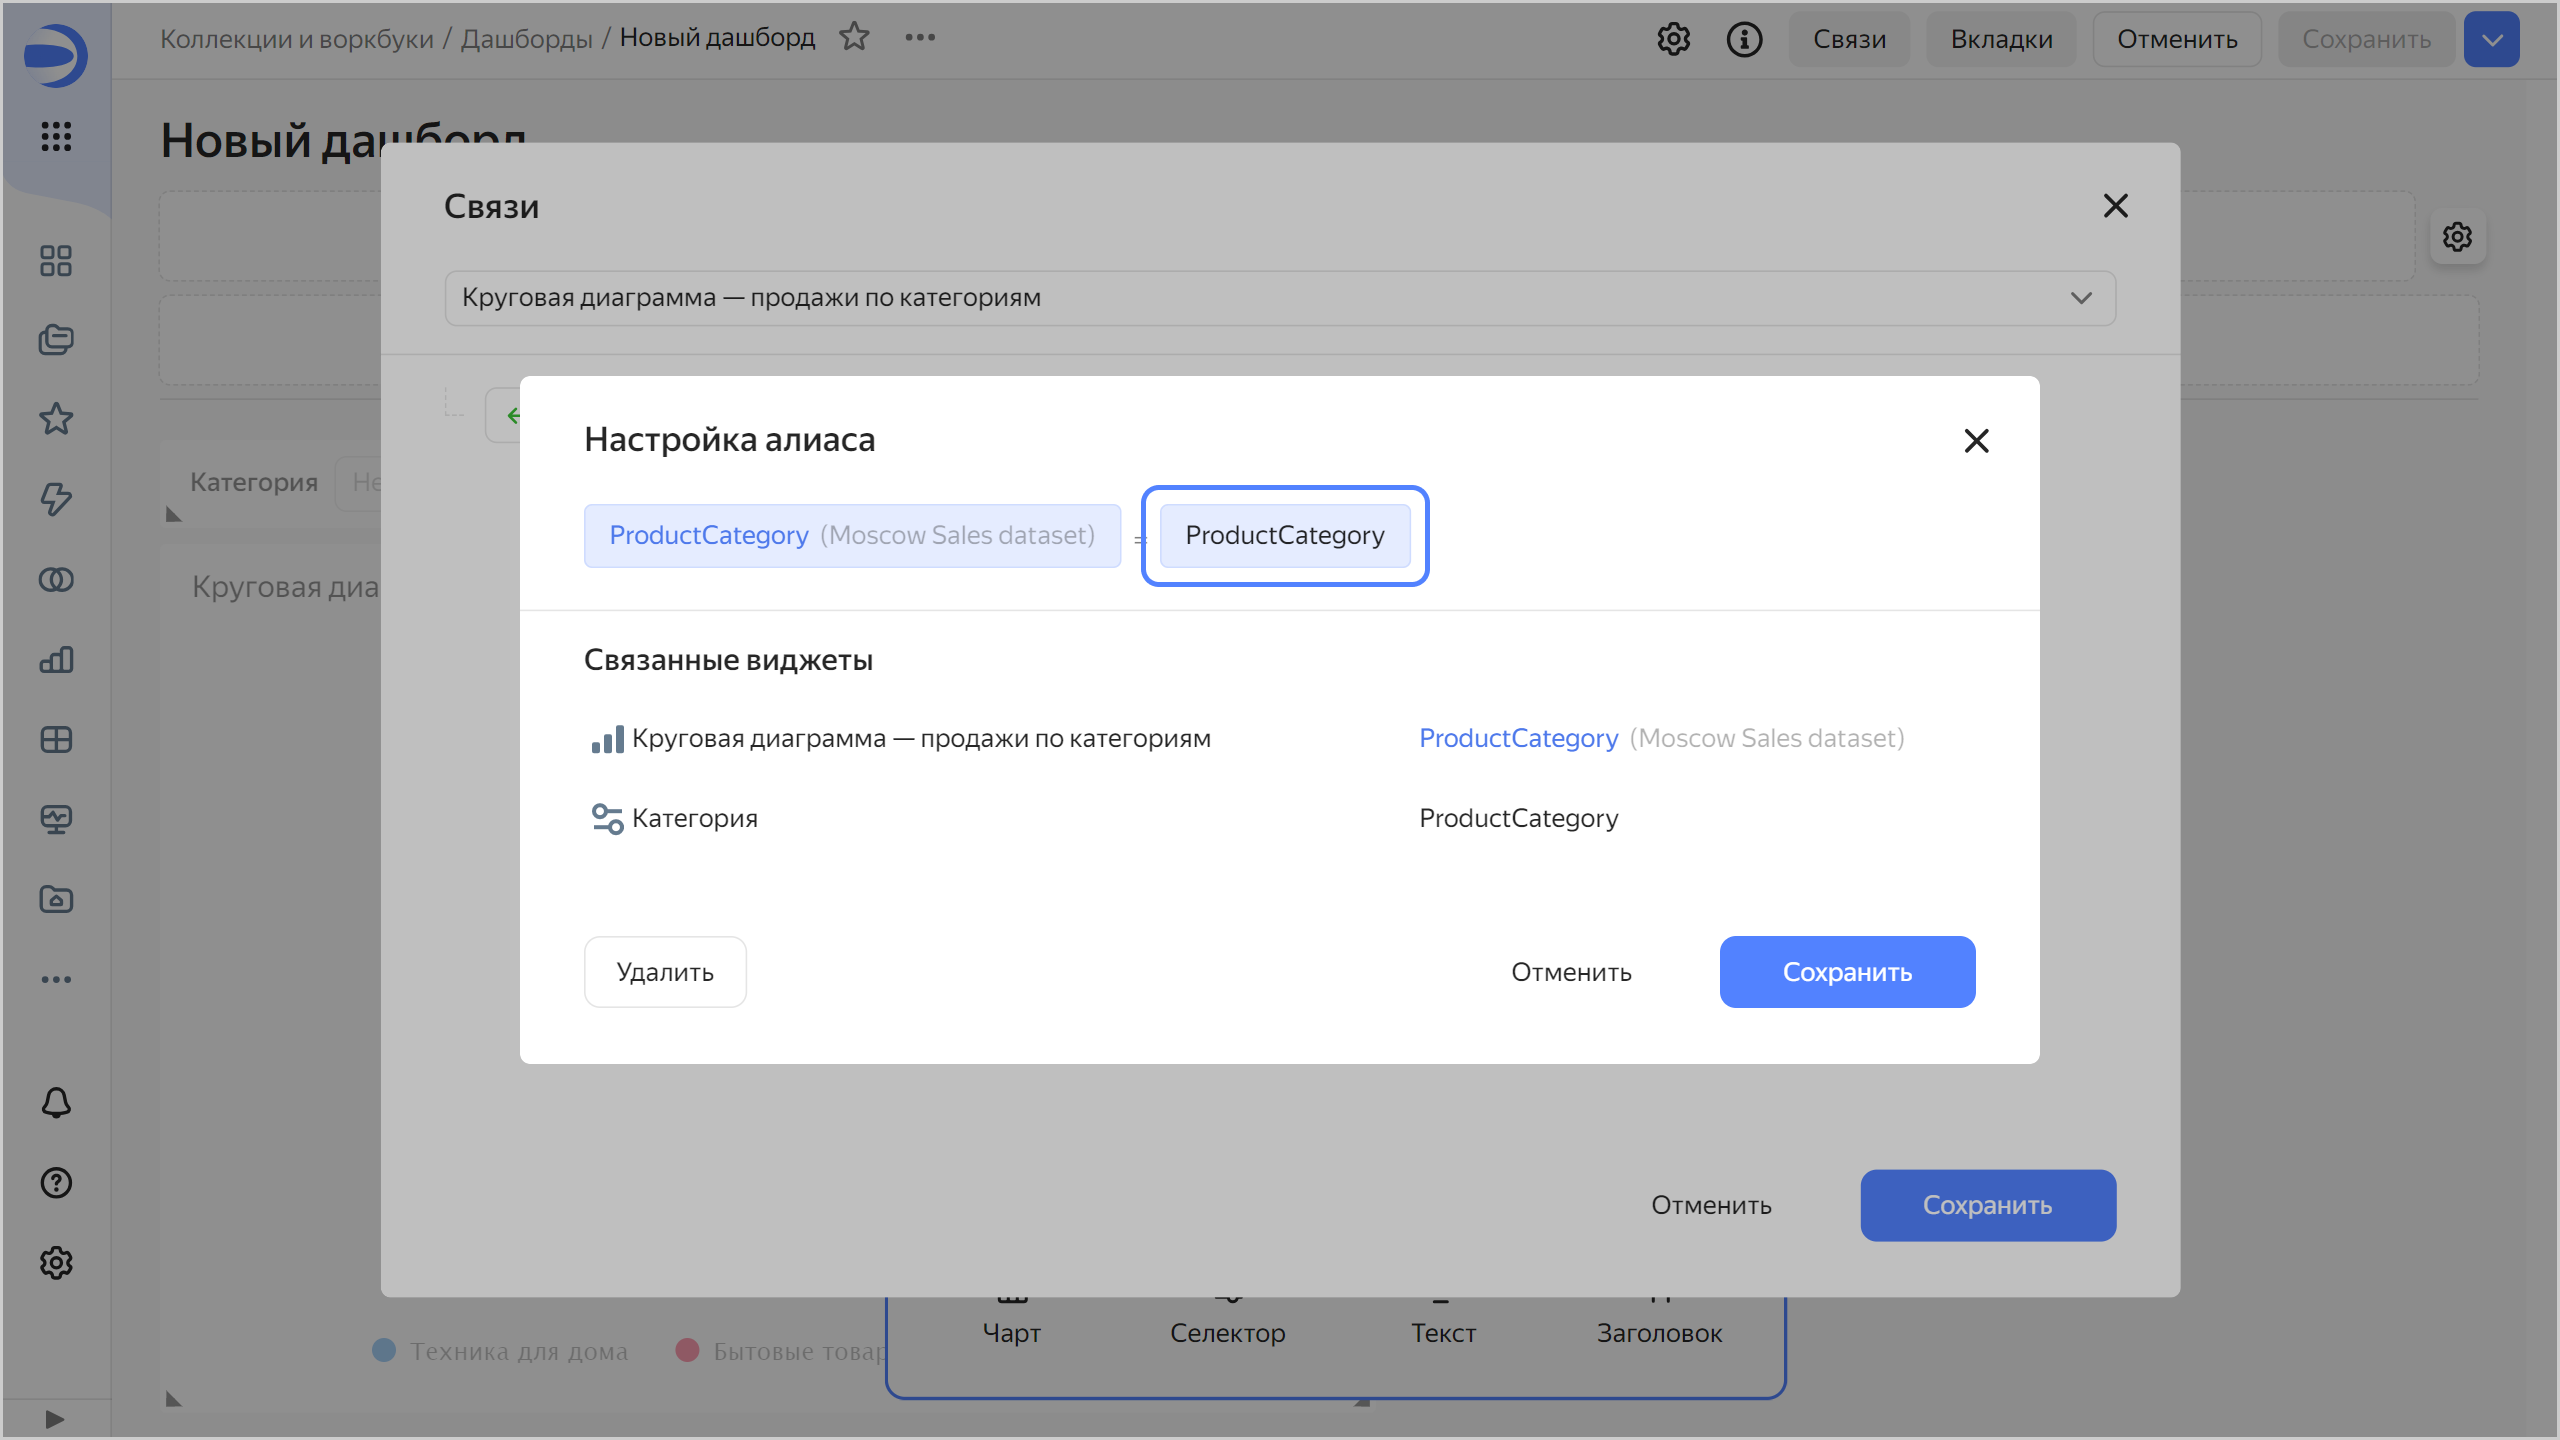The image size is (2560, 1440).
Task: Cancel the alias settings dialog
Action: click(x=1571, y=972)
